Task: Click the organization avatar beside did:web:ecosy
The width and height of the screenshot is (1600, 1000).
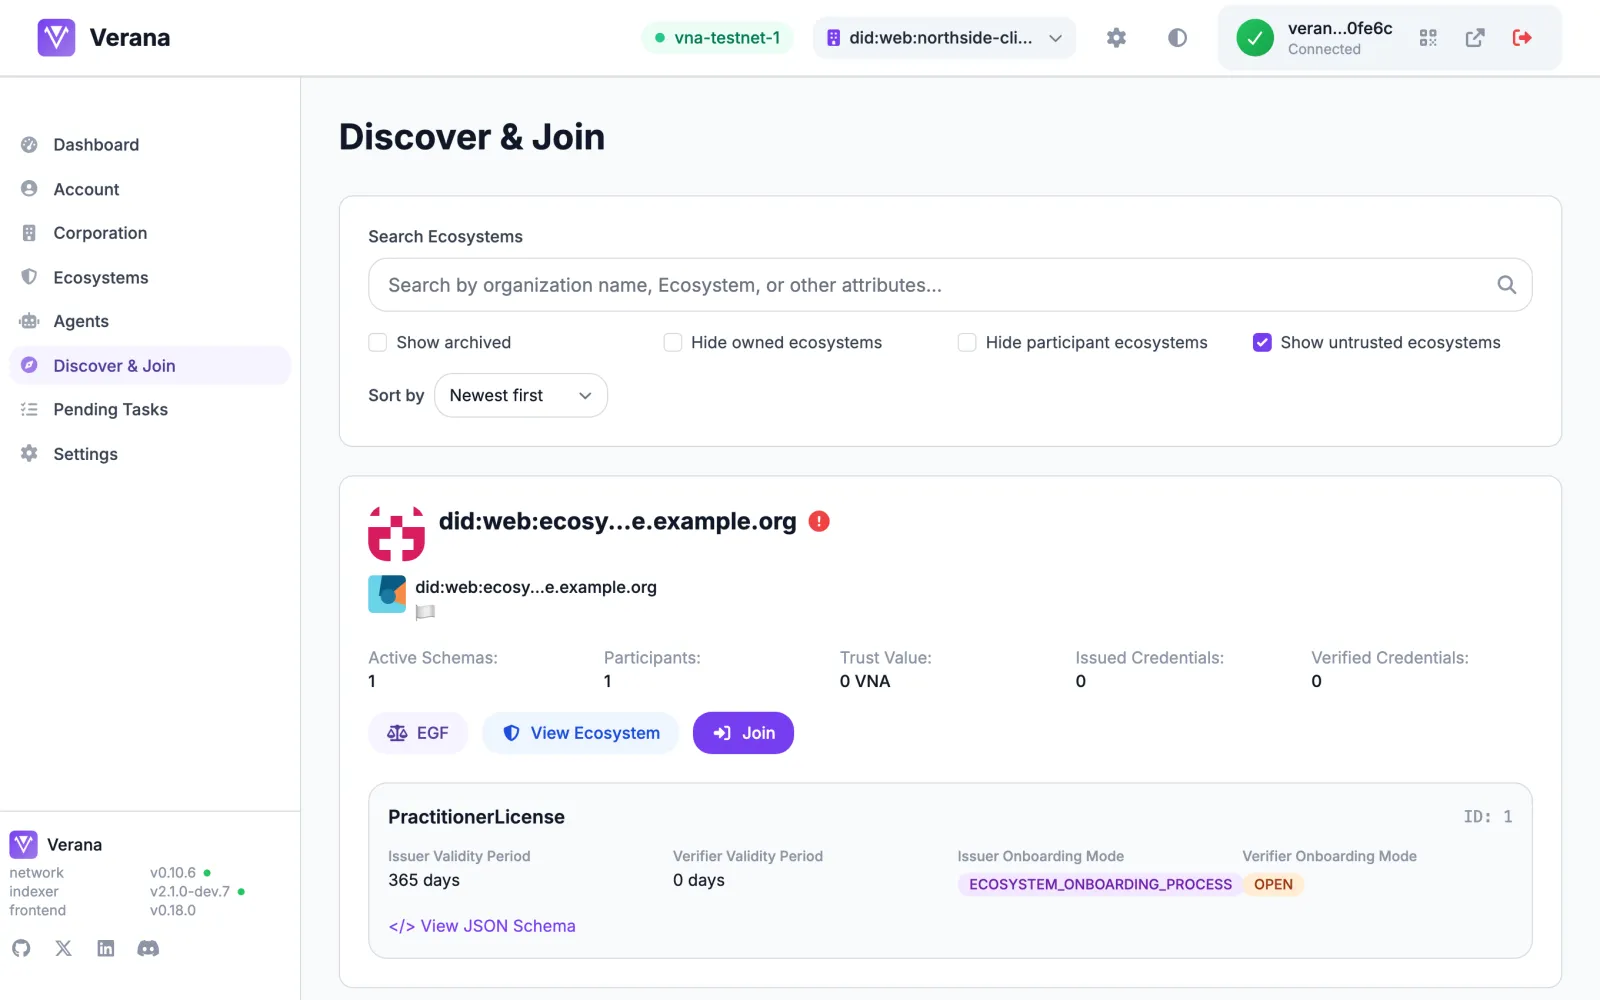Action: click(x=387, y=594)
